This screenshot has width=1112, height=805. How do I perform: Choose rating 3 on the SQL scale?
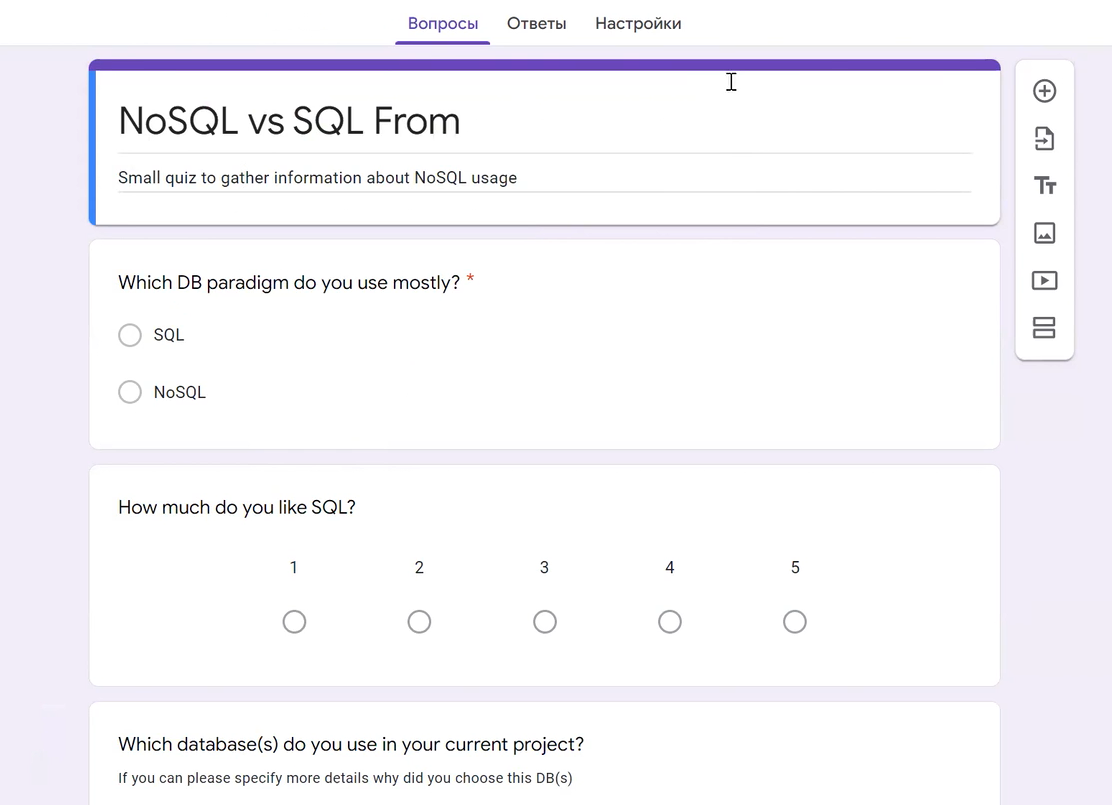tap(544, 621)
